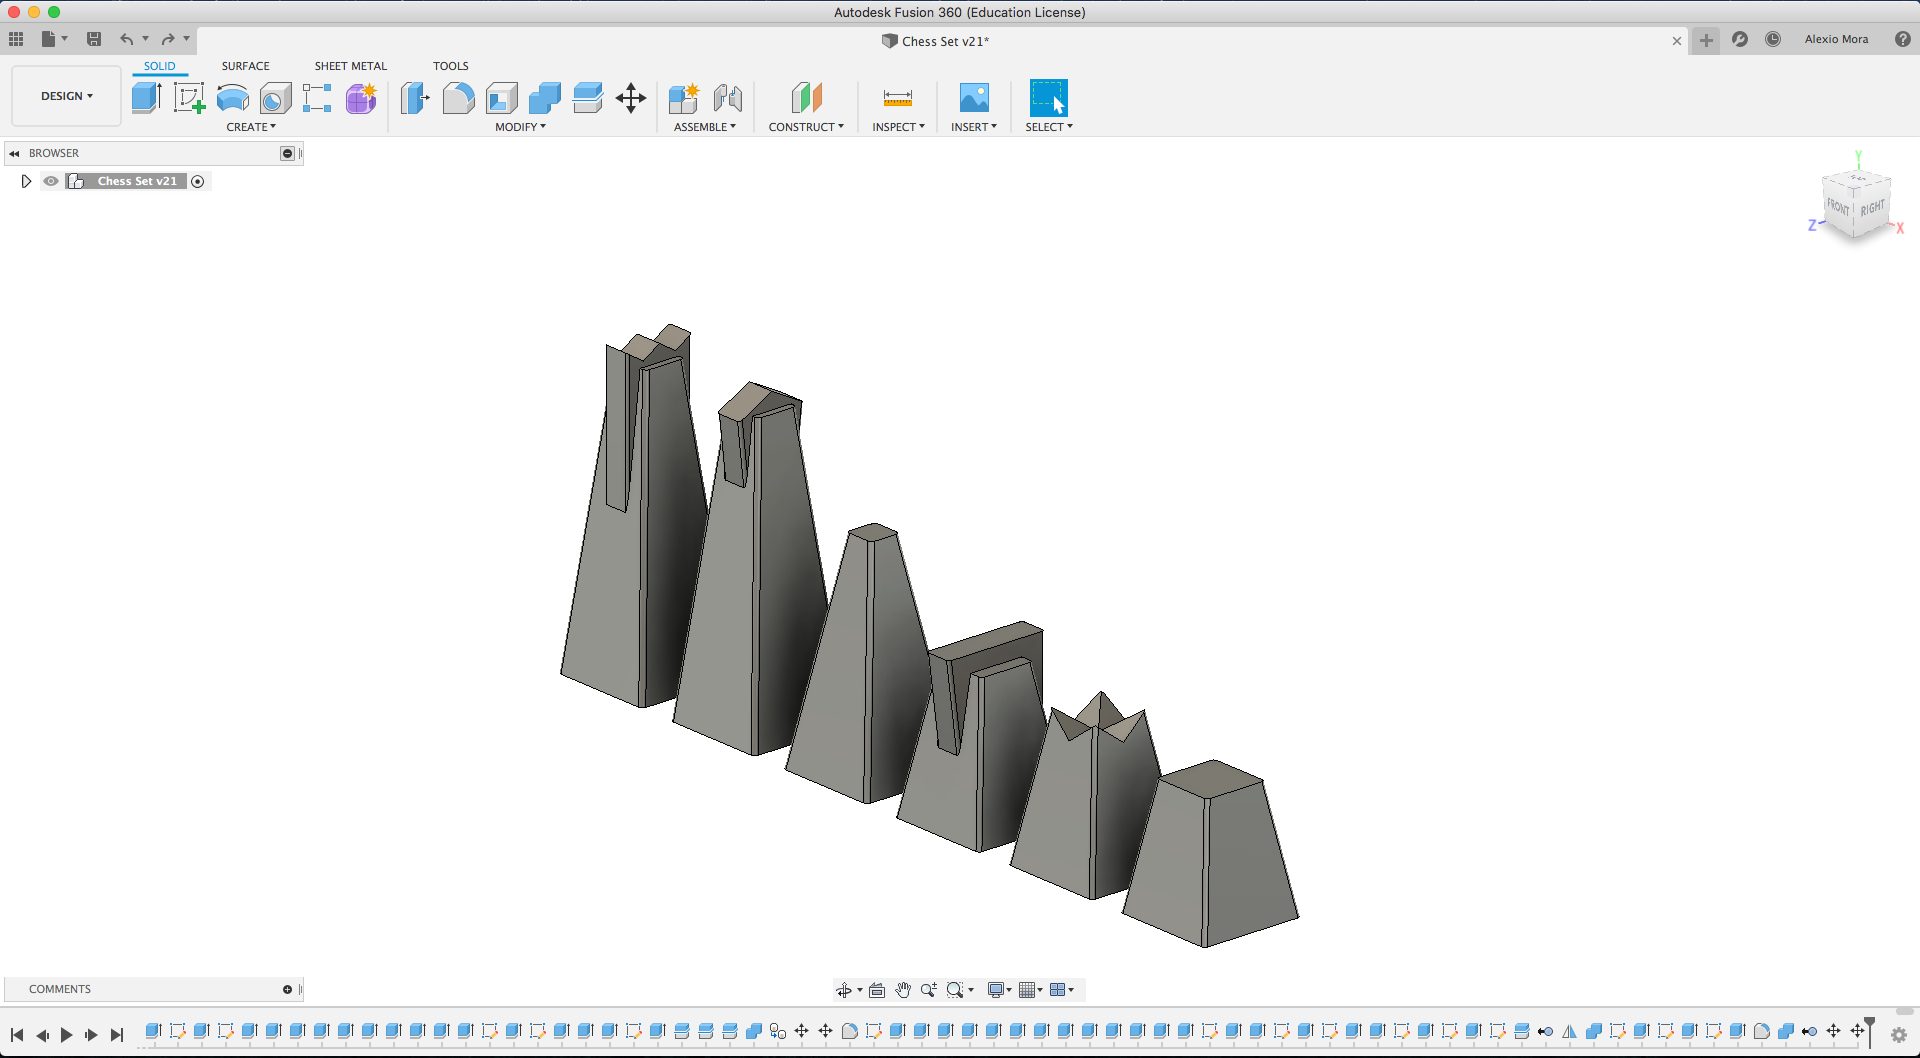Image resolution: width=1920 pixels, height=1058 pixels.
Task: Activate the Press Pull tool
Action: [x=414, y=97]
